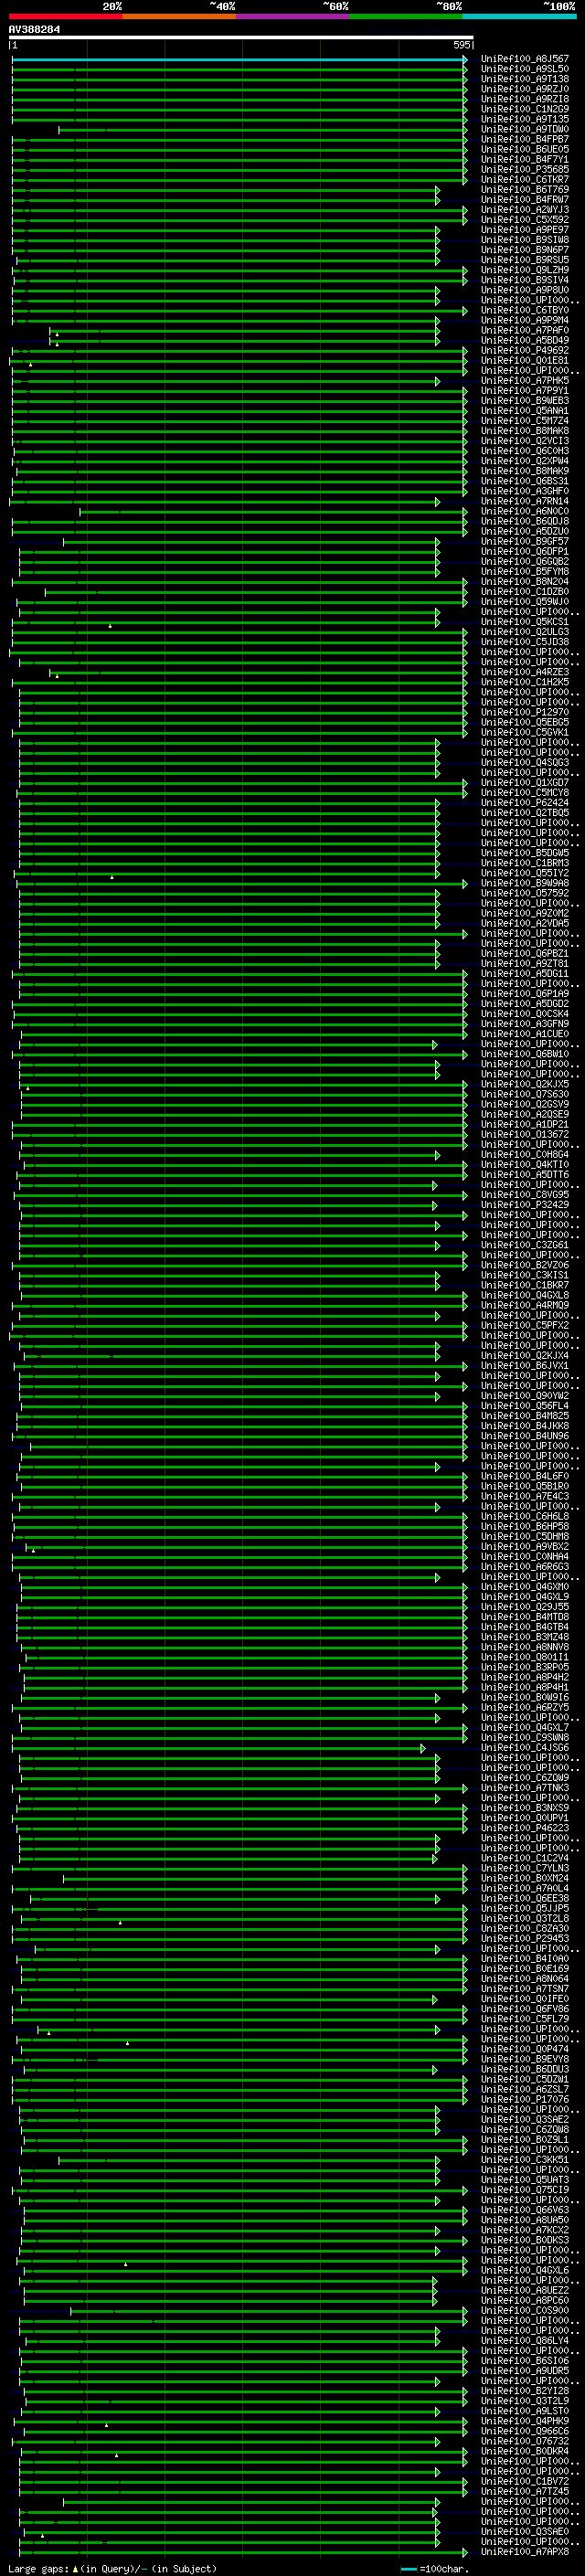
Task: Click the red 20% identity legend segment
Action: (x=65, y=16)
